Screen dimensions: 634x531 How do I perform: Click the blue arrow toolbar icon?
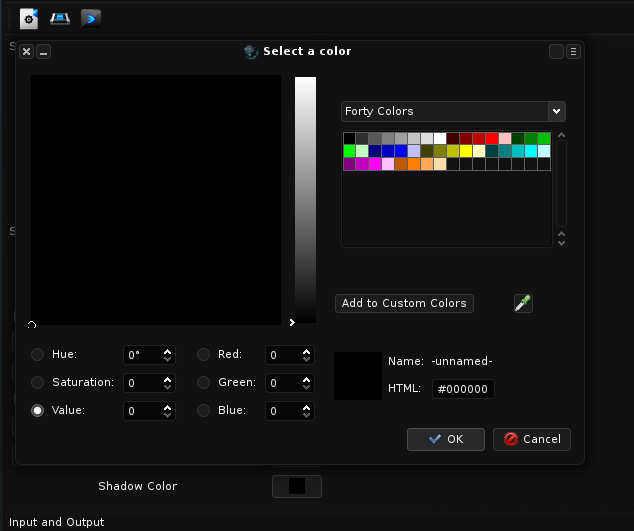pos(91,19)
